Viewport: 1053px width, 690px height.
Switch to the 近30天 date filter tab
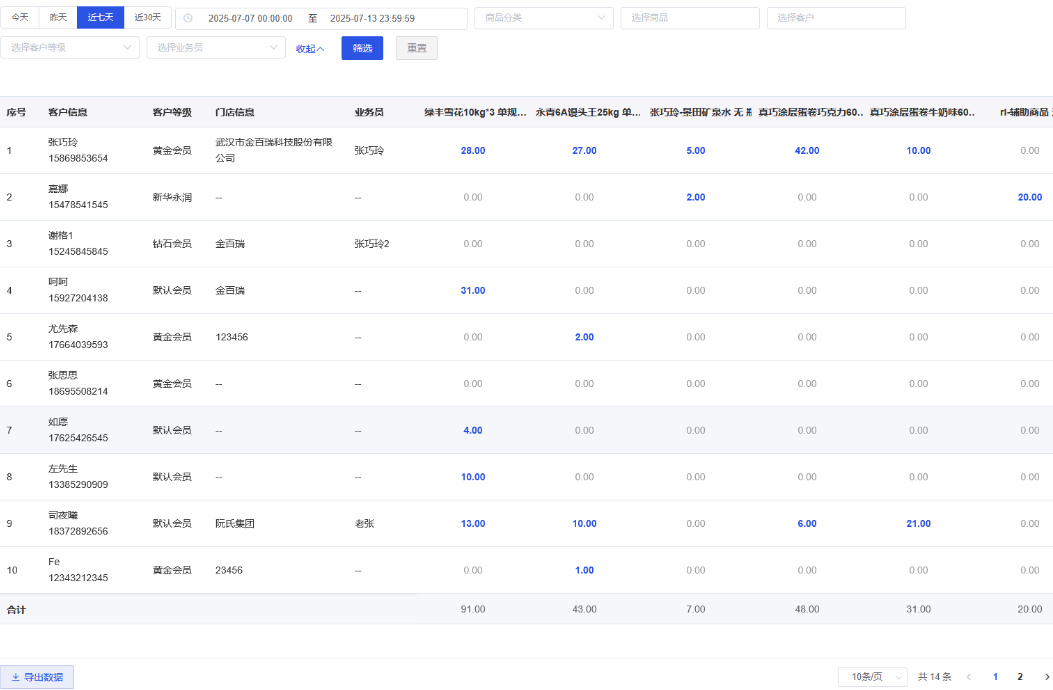coord(147,18)
